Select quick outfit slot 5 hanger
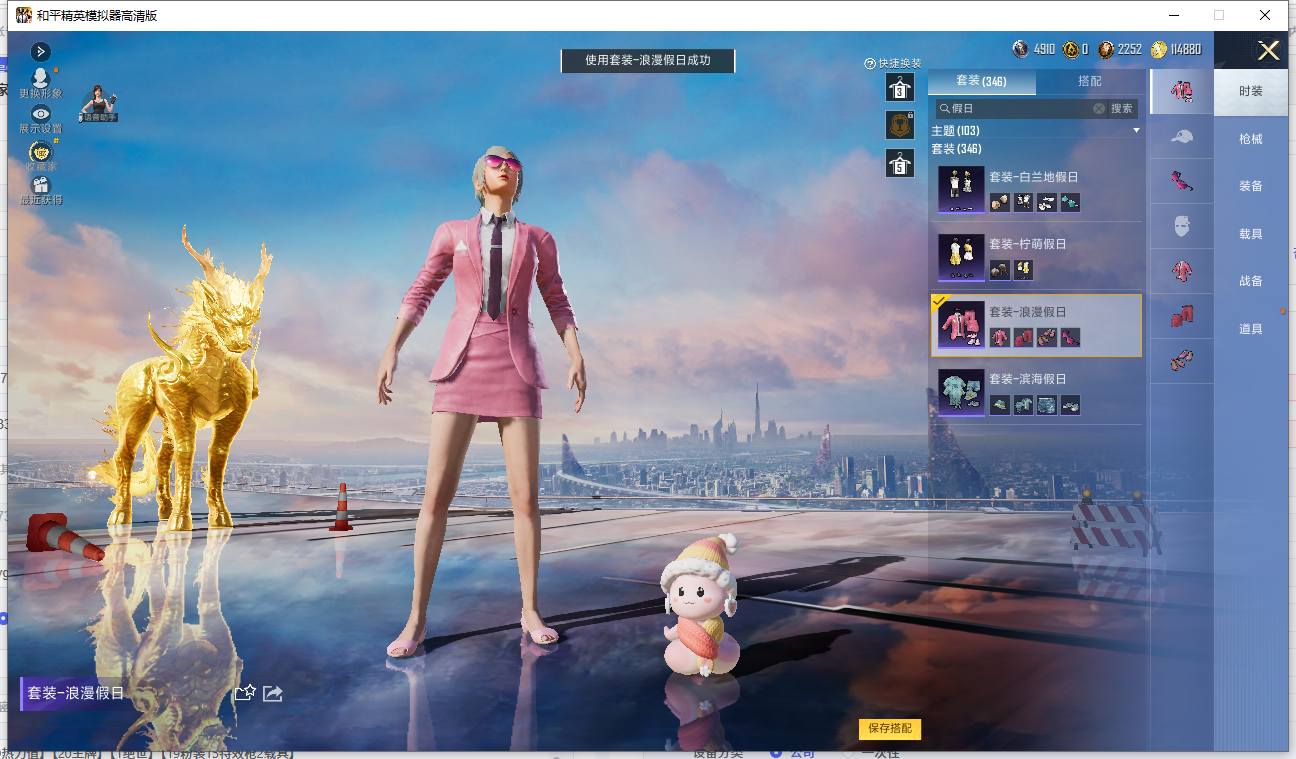Image resolution: width=1296 pixels, height=759 pixels. [900, 163]
